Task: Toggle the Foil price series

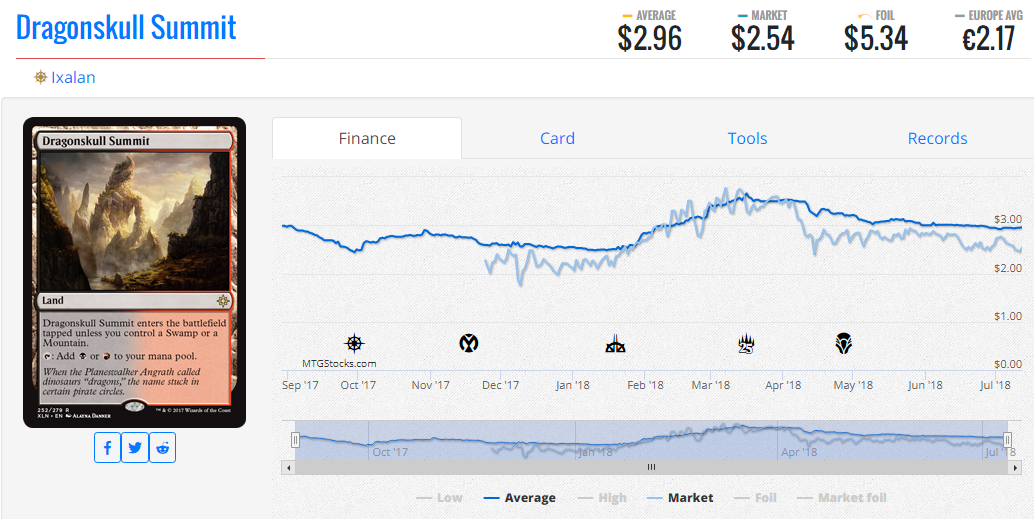Action: click(755, 498)
